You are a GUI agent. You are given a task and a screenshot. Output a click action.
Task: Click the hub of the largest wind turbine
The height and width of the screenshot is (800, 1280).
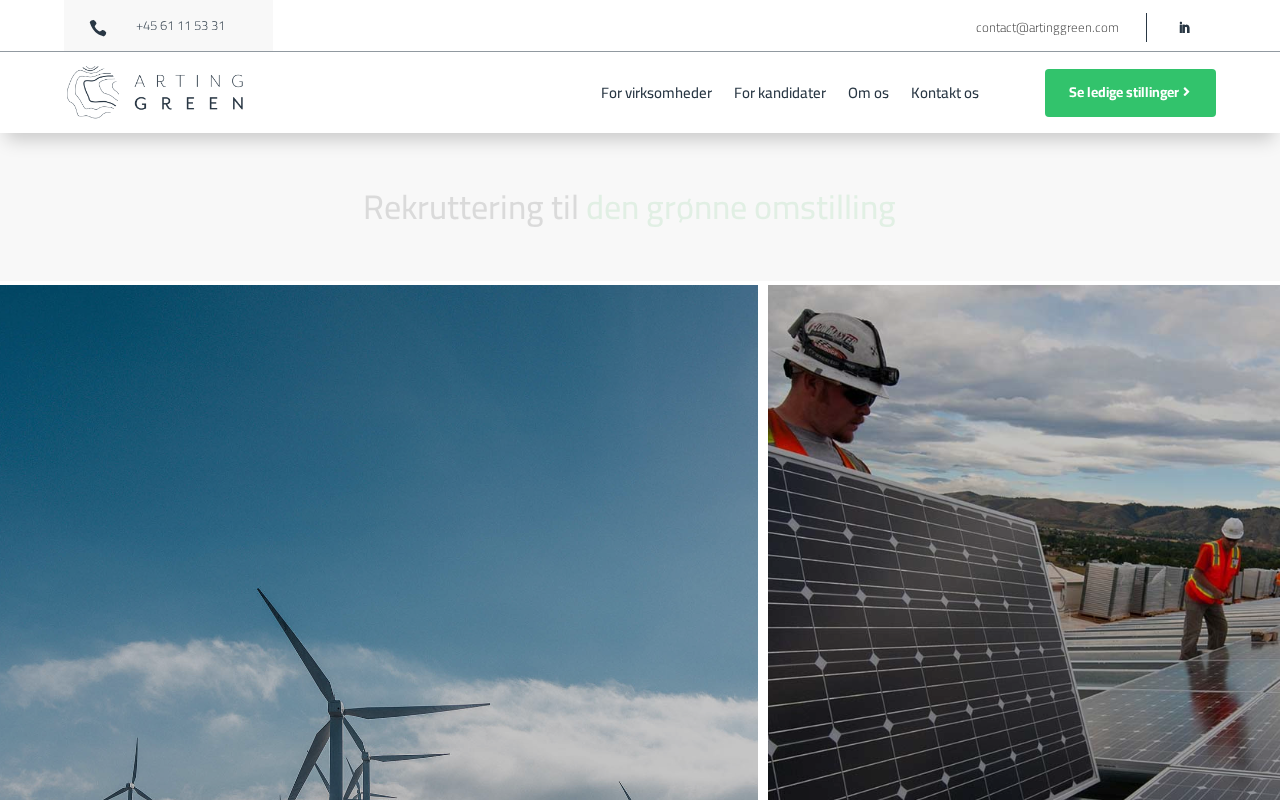[x=335, y=709]
